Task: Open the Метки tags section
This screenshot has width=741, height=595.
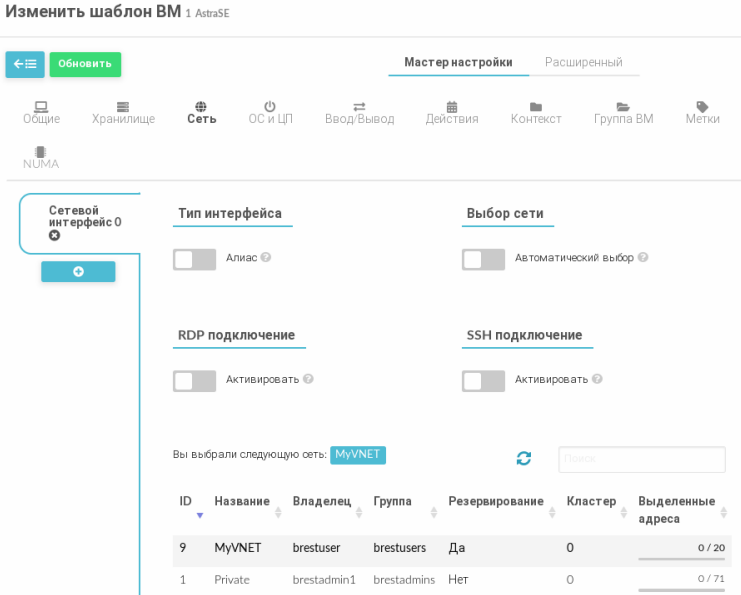Action: point(702,112)
